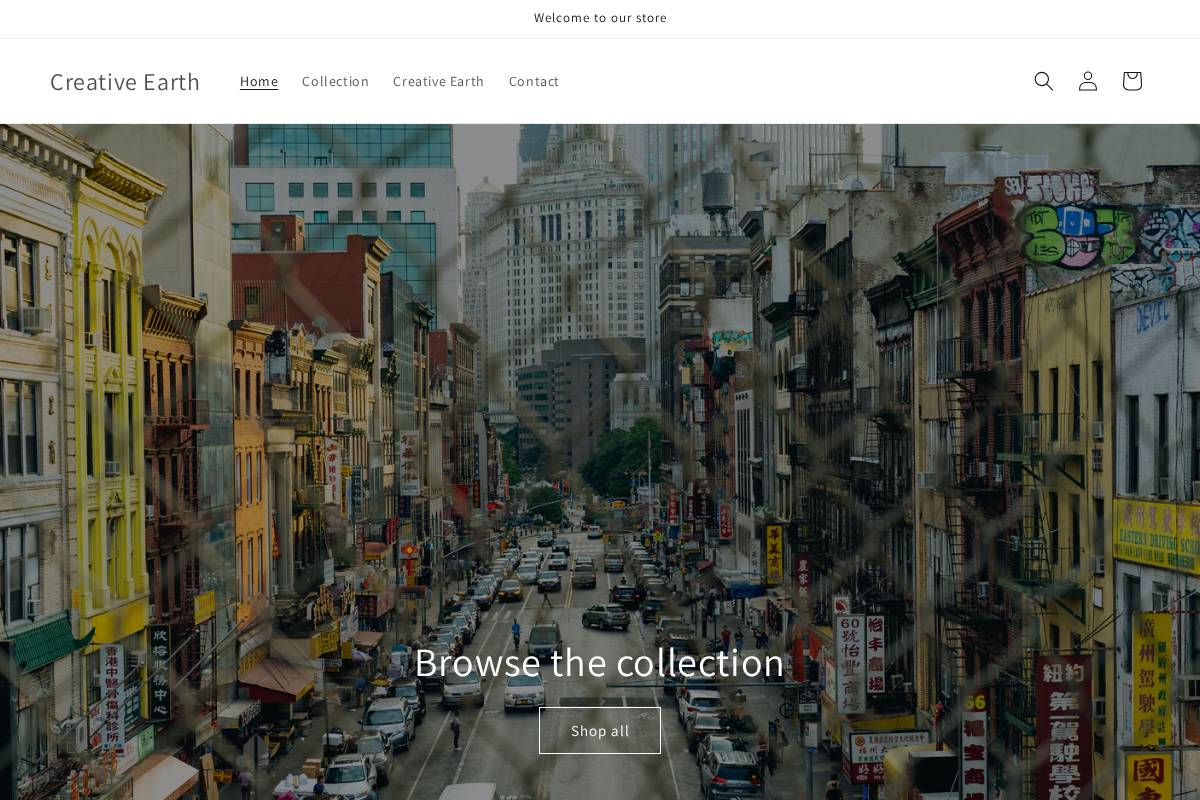Viewport: 1200px width, 800px height.
Task: Click the Shop all button
Action: pos(600,730)
